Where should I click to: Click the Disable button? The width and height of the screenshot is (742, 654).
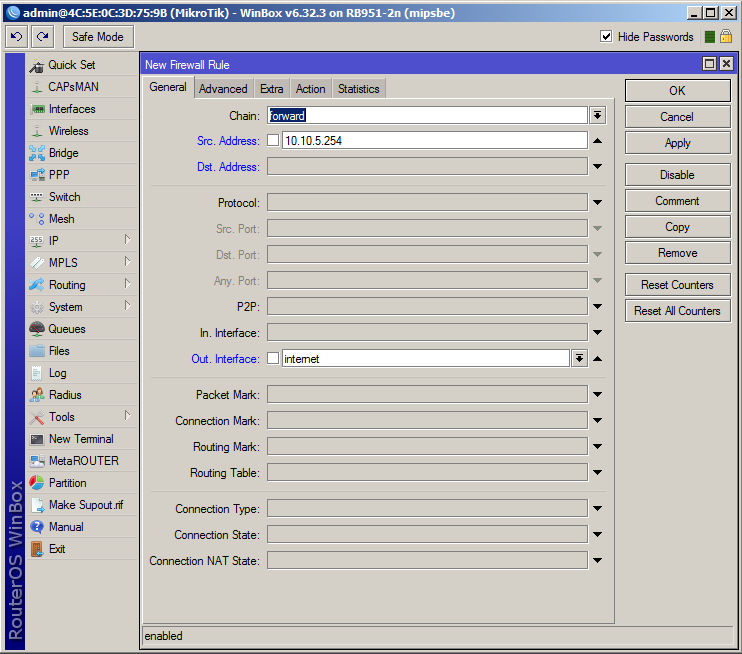(x=678, y=175)
